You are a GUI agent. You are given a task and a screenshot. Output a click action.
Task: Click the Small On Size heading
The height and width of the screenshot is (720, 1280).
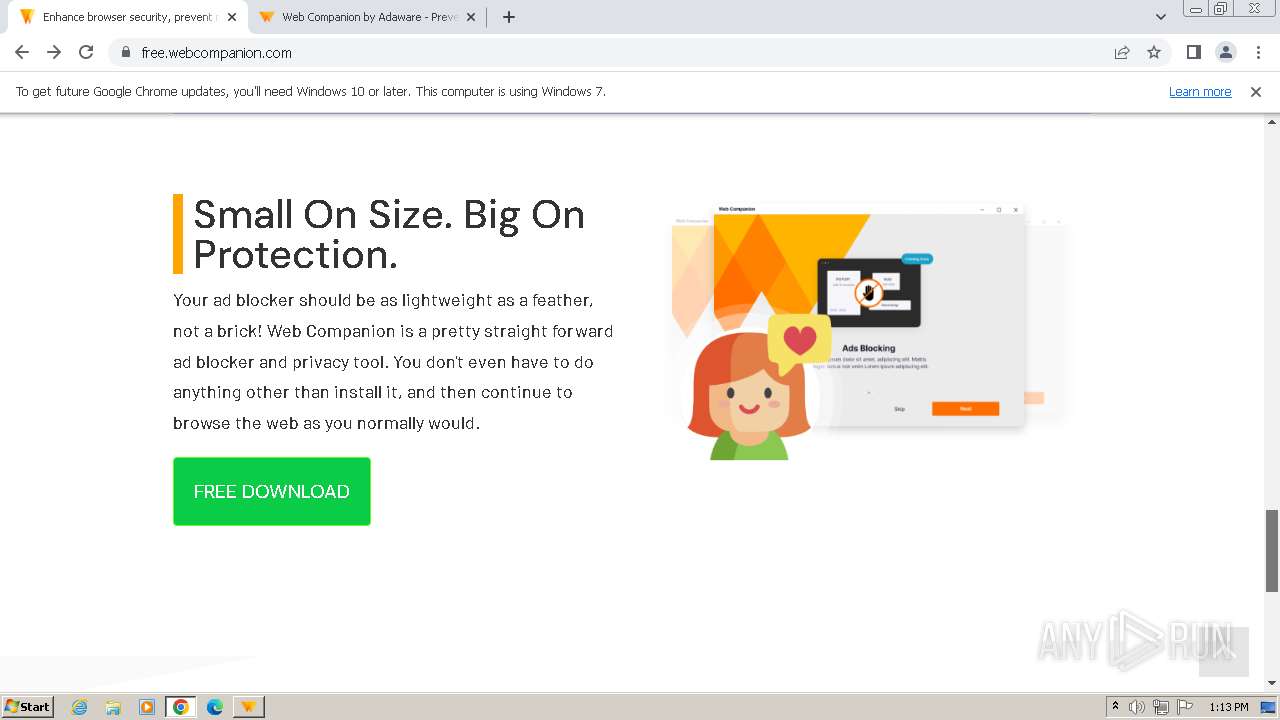[389, 234]
